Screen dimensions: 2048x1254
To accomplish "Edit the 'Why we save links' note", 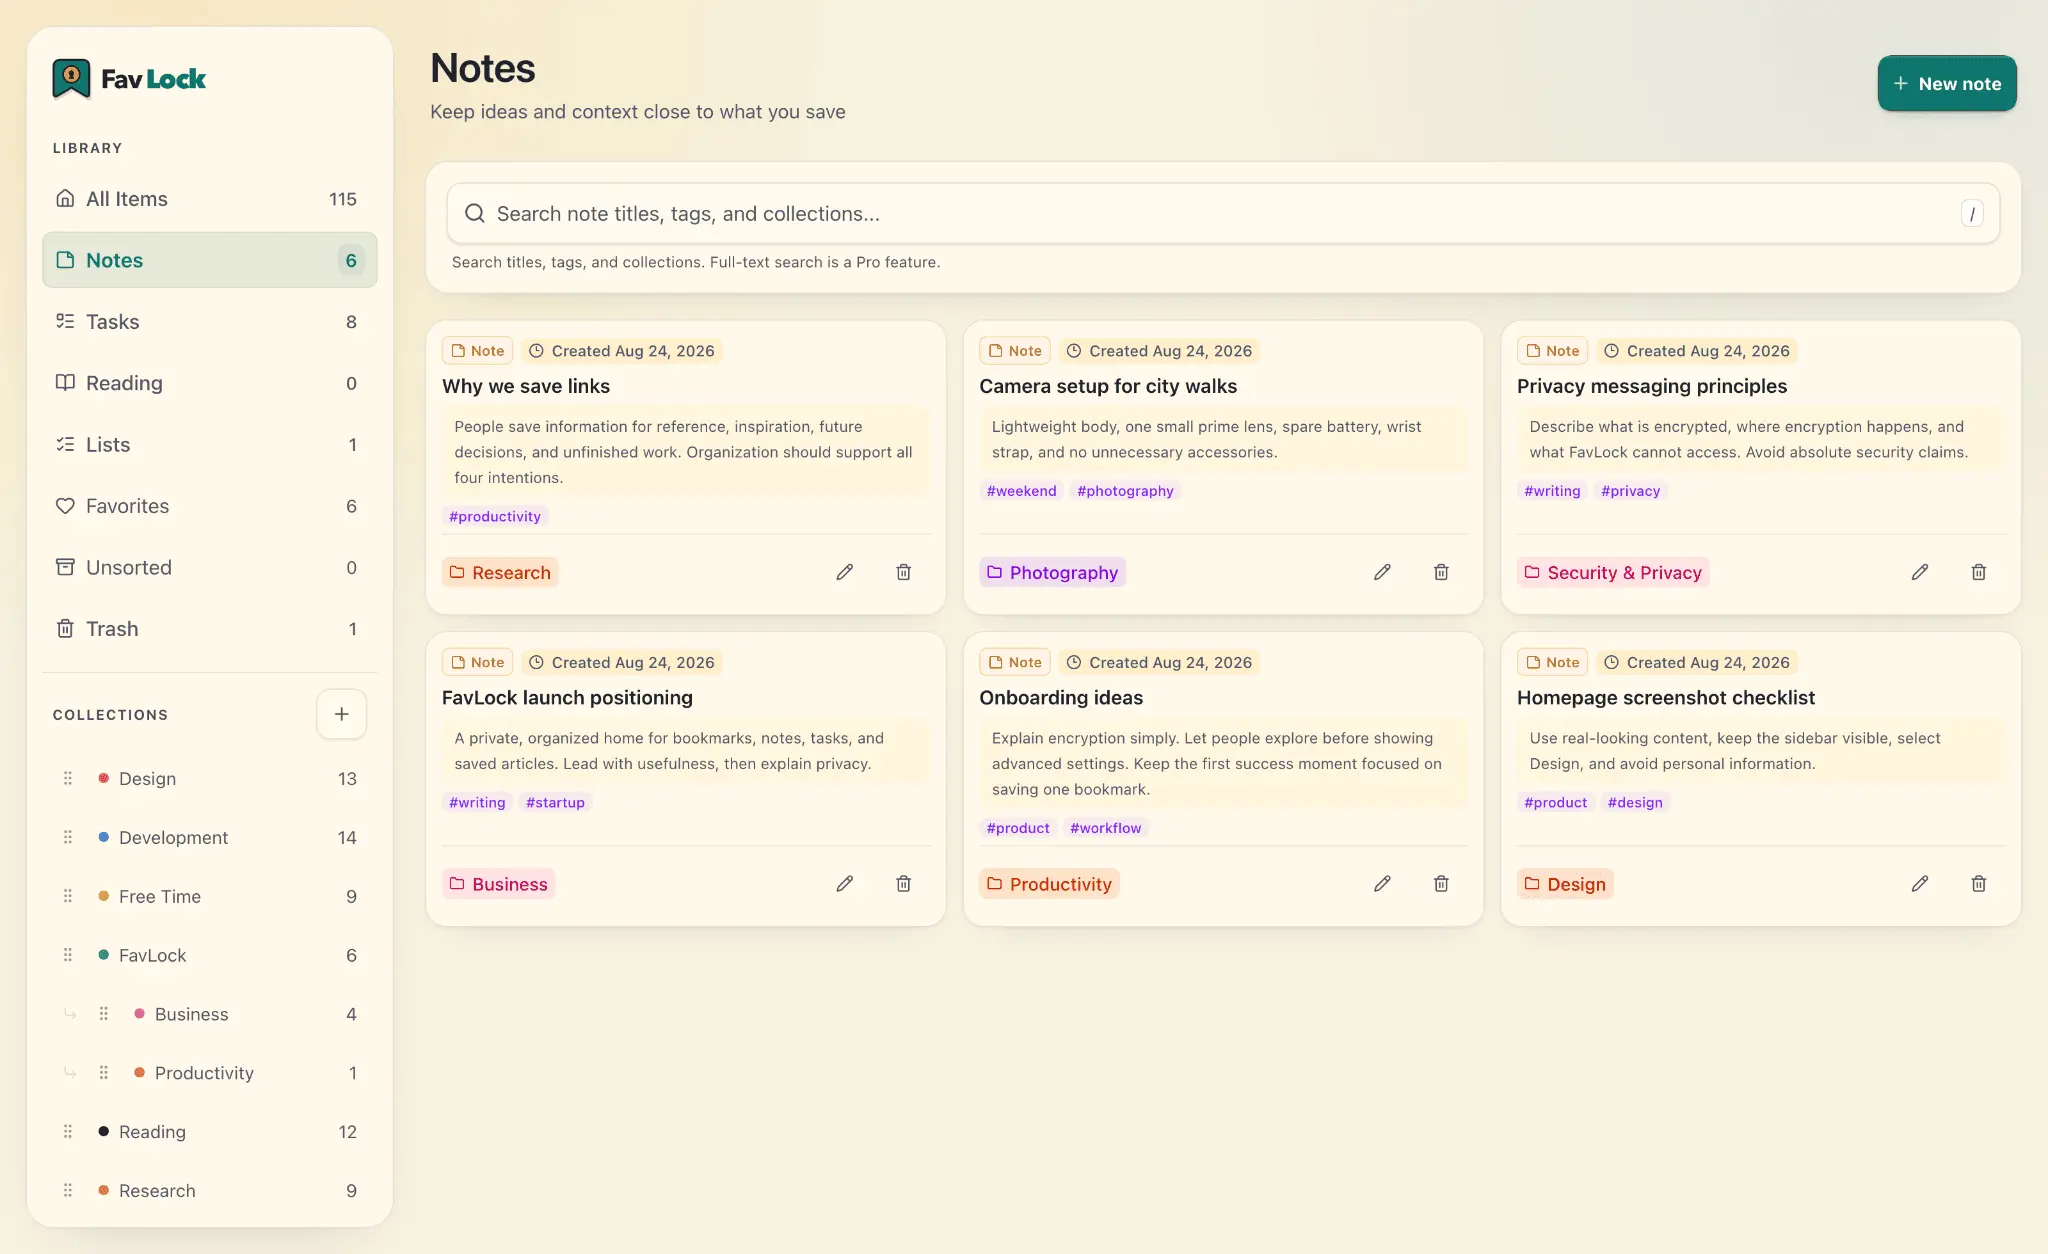I will click(845, 572).
